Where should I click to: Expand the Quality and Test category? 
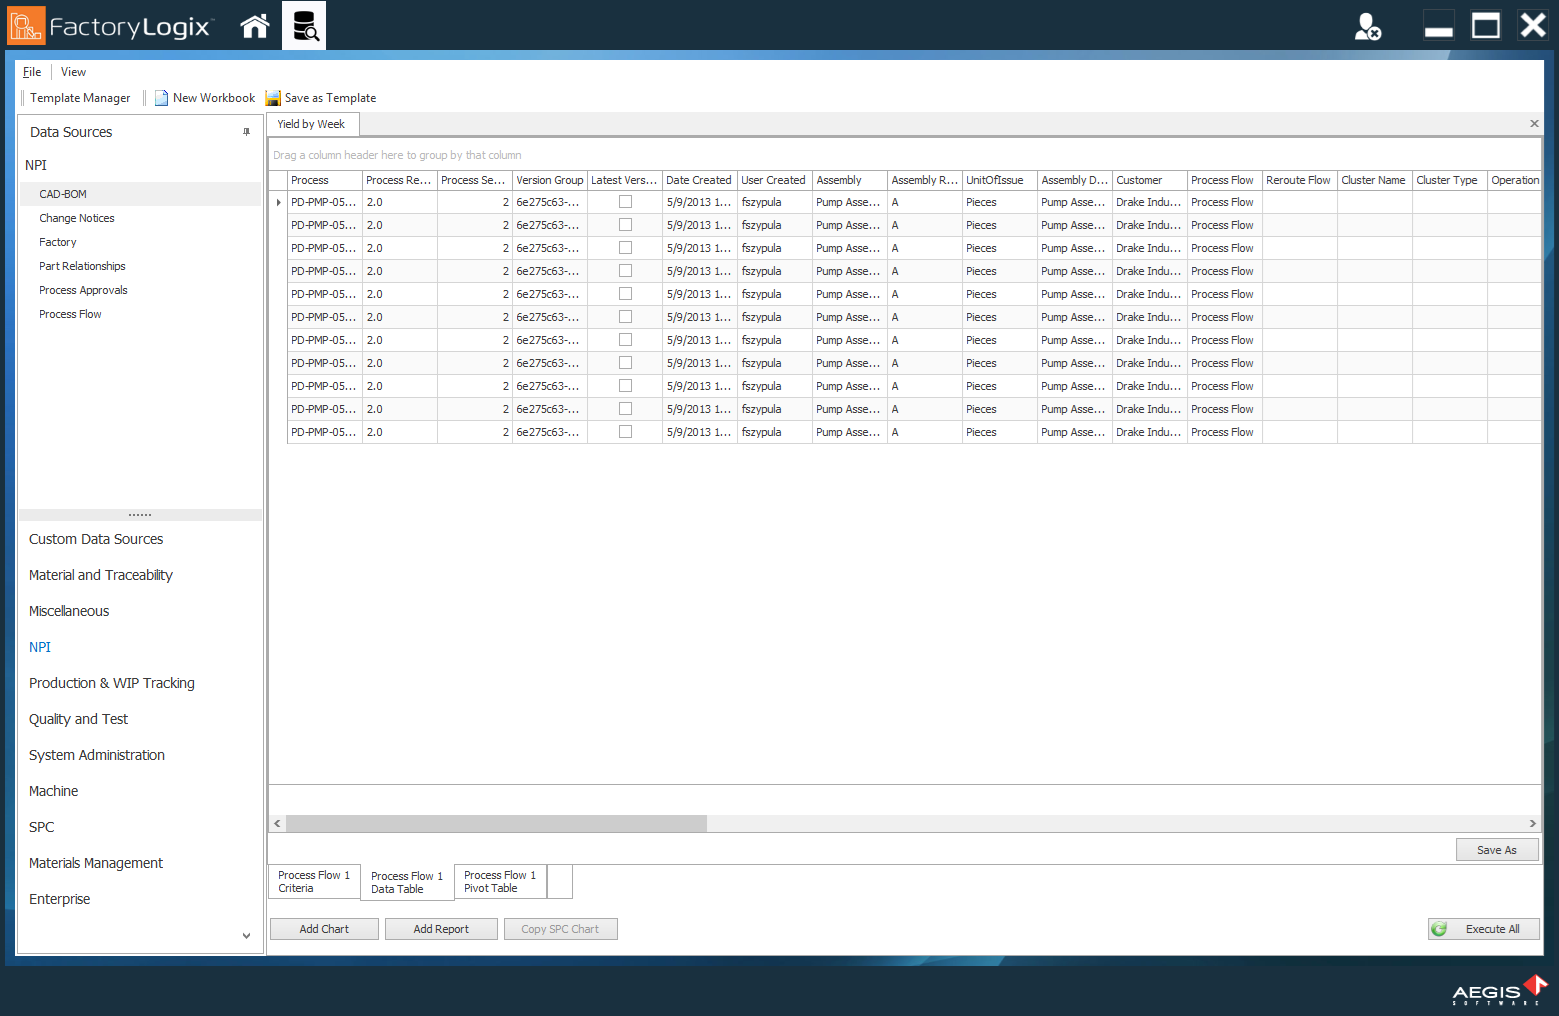pyautogui.click(x=78, y=719)
